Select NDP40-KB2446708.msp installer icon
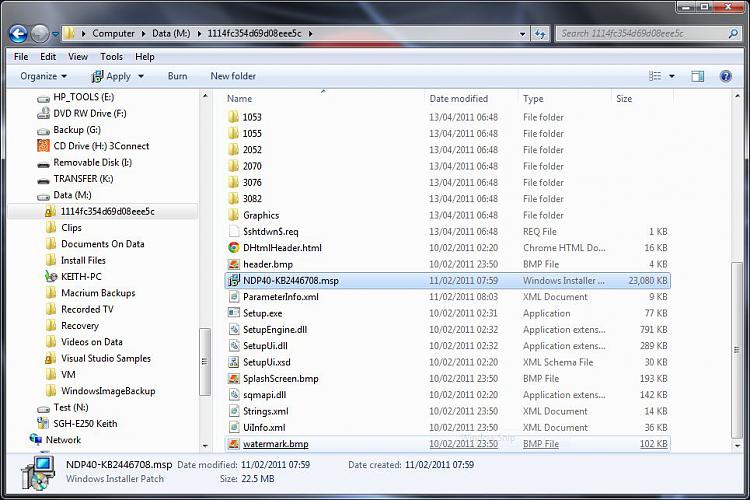 tap(233, 280)
